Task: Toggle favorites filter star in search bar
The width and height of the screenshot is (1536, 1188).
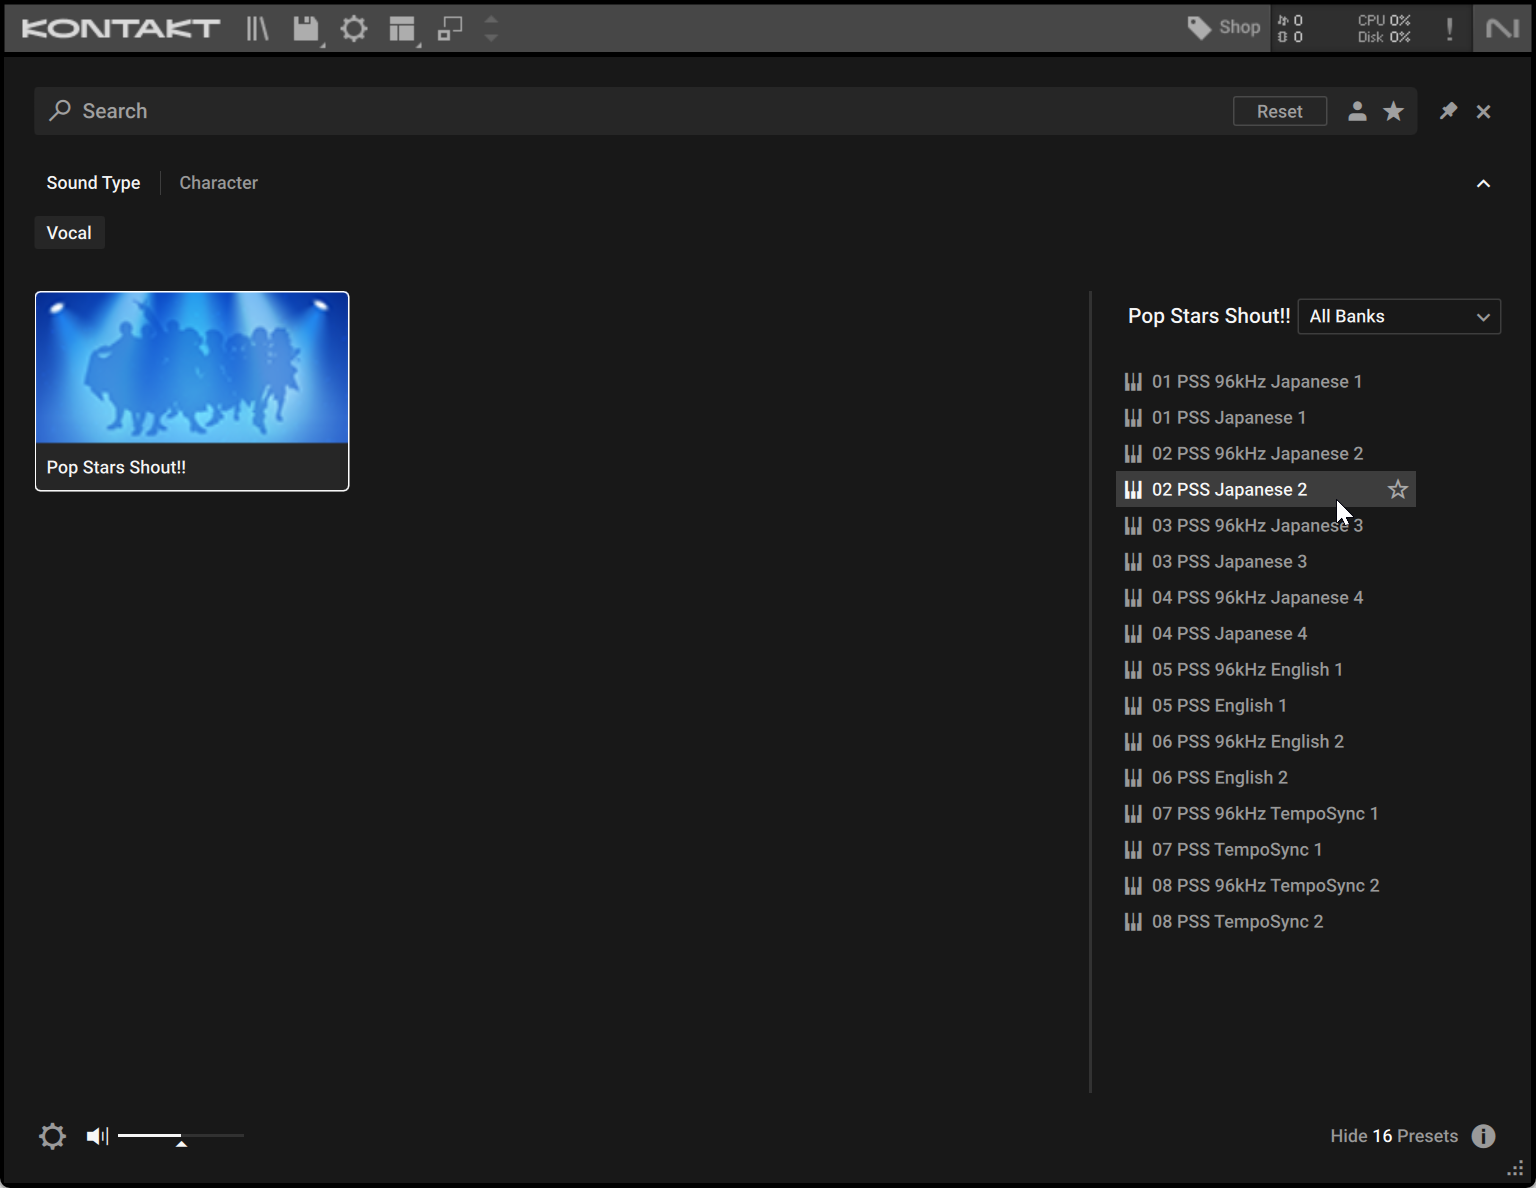Action: click(x=1393, y=111)
